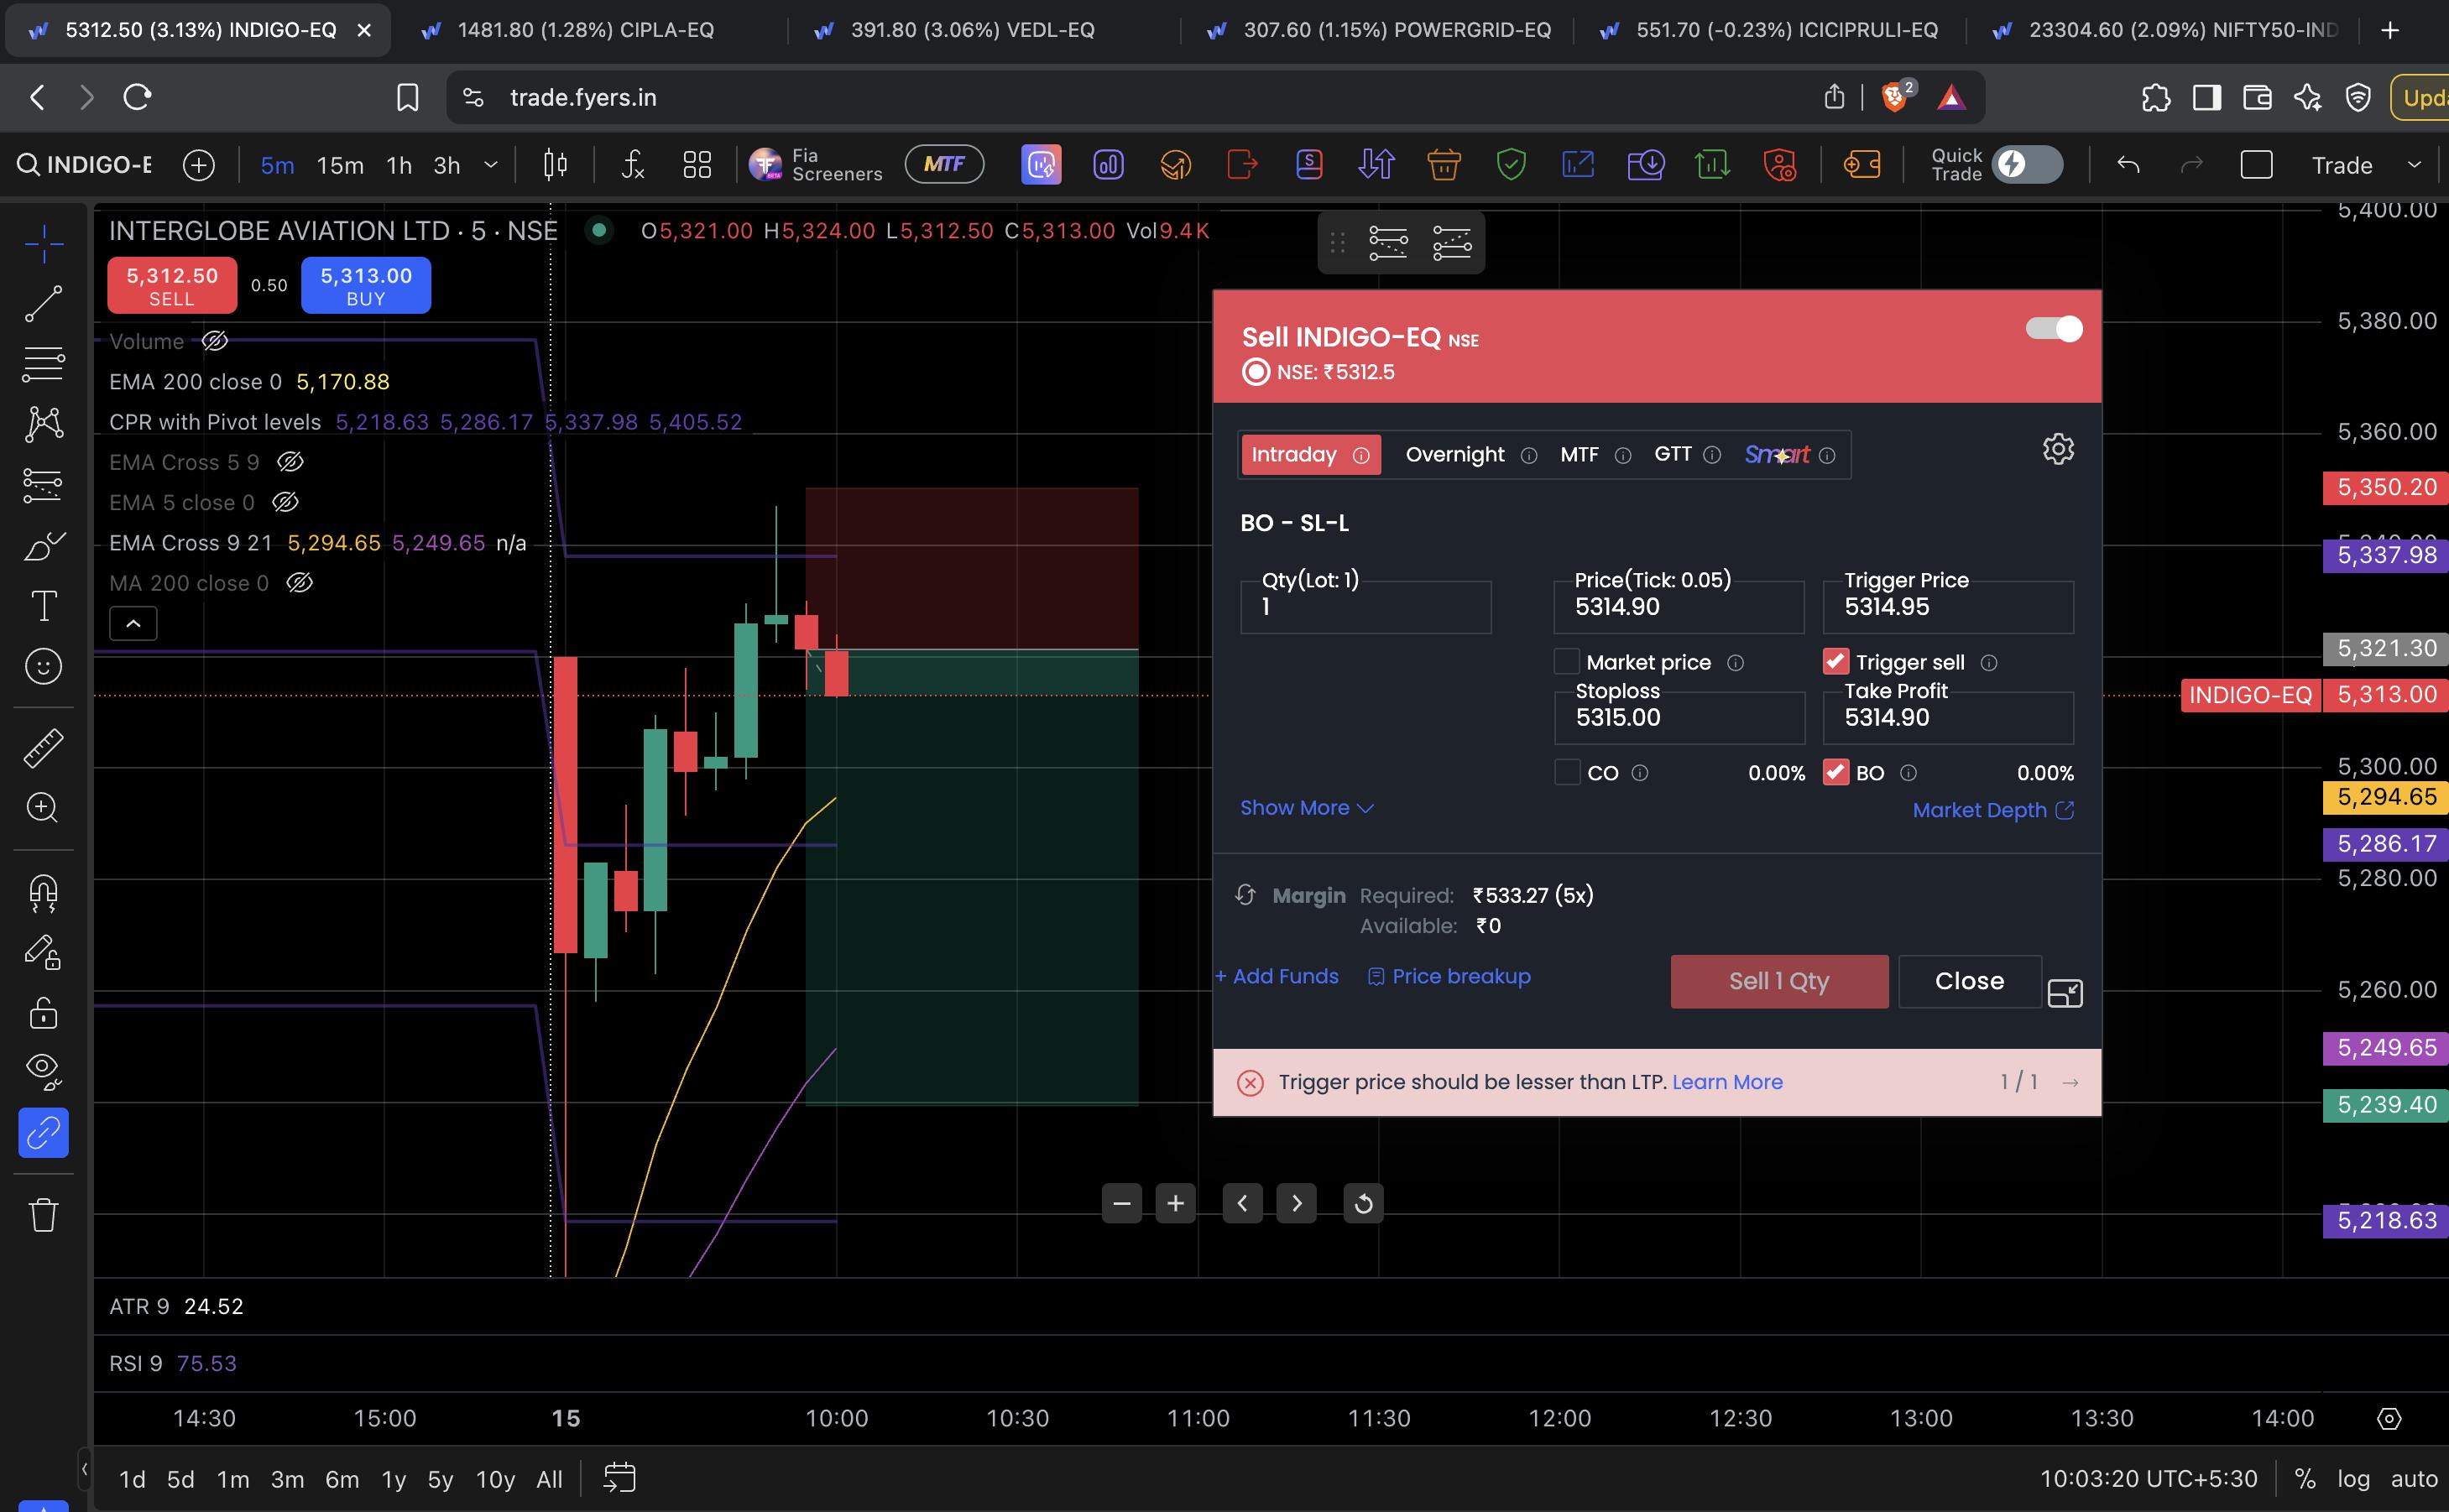Click the Close order button

[x=1969, y=981]
